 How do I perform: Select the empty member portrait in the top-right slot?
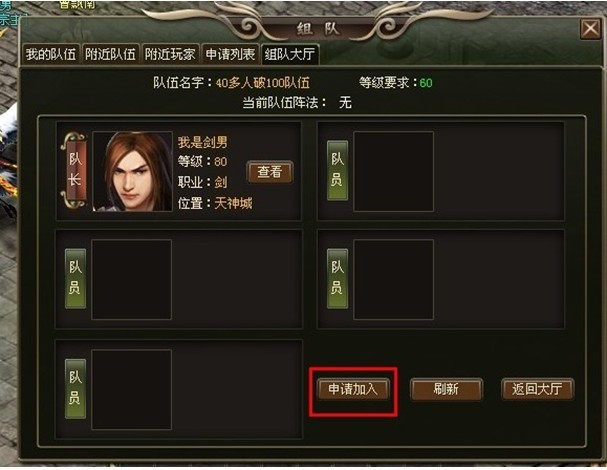pyautogui.click(x=394, y=171)
